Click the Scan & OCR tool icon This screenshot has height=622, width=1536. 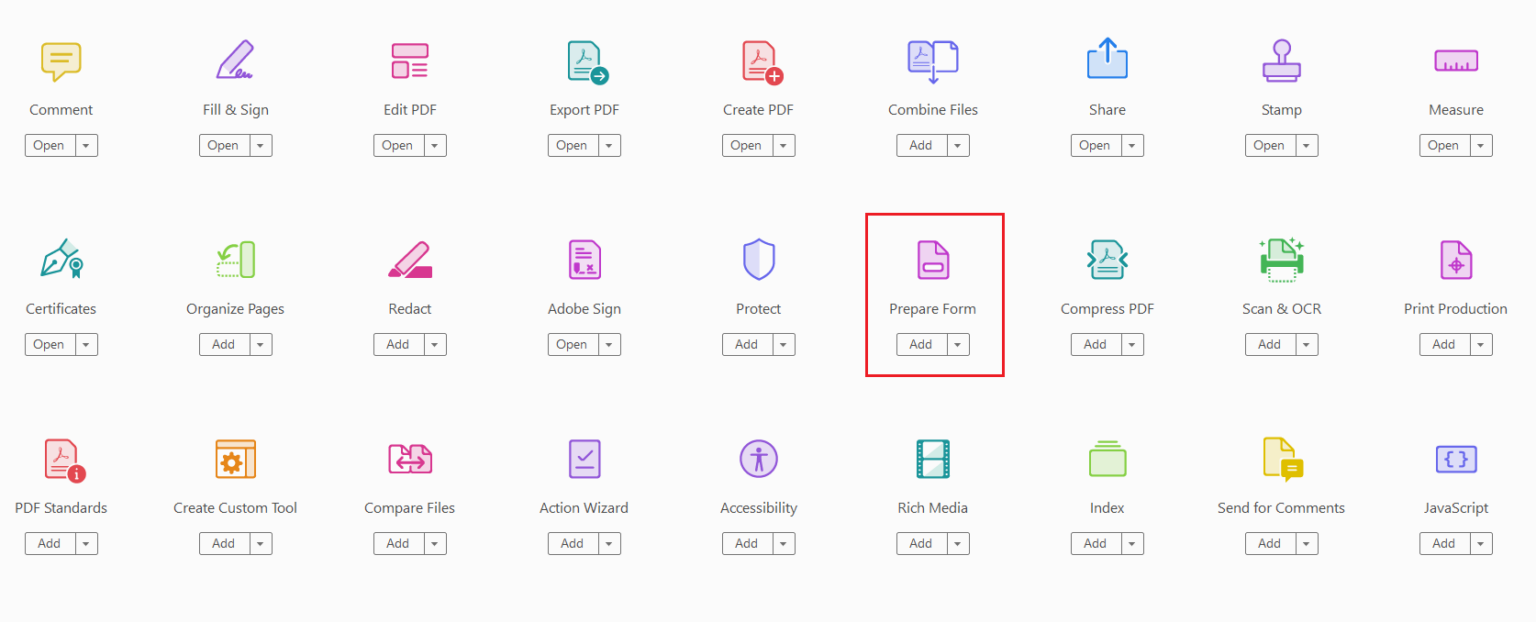pyautogui.click(x=1281, y=259)
